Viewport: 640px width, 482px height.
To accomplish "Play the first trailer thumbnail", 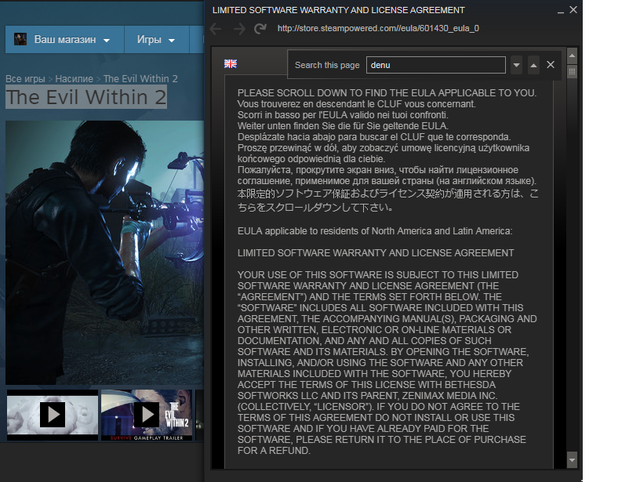I will coord(52,415).
